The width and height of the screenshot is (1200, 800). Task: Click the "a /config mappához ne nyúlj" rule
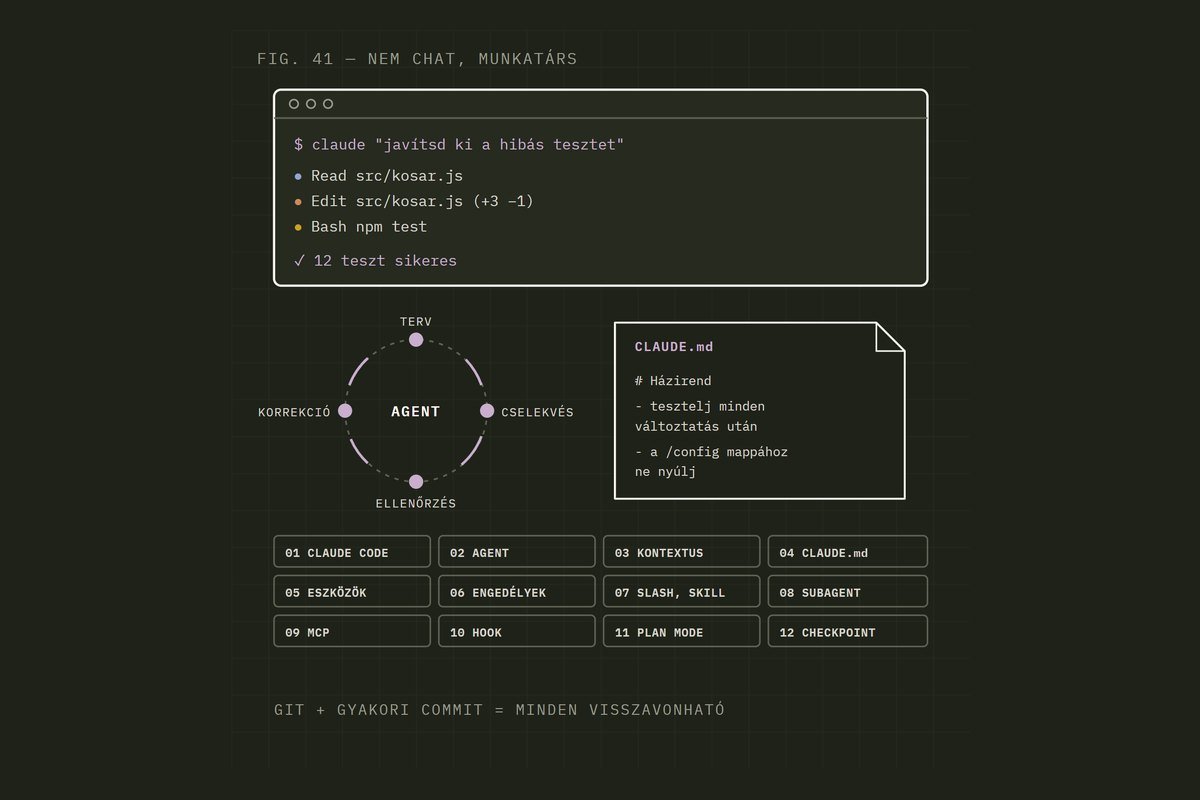pyautogui.click(x=711, y=462)
